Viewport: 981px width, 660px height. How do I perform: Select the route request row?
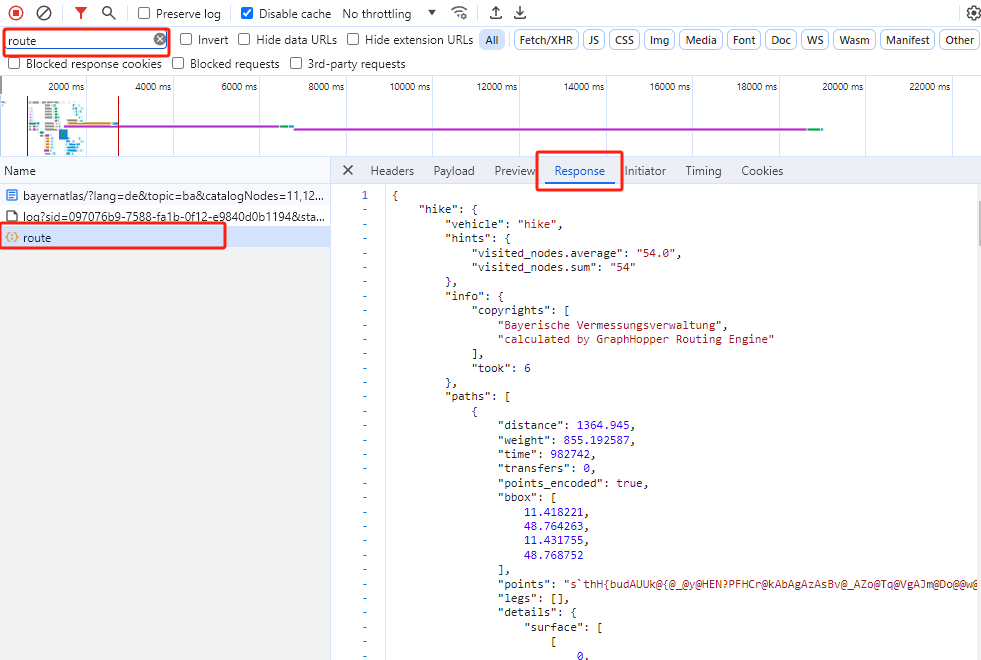pos(165,237)
